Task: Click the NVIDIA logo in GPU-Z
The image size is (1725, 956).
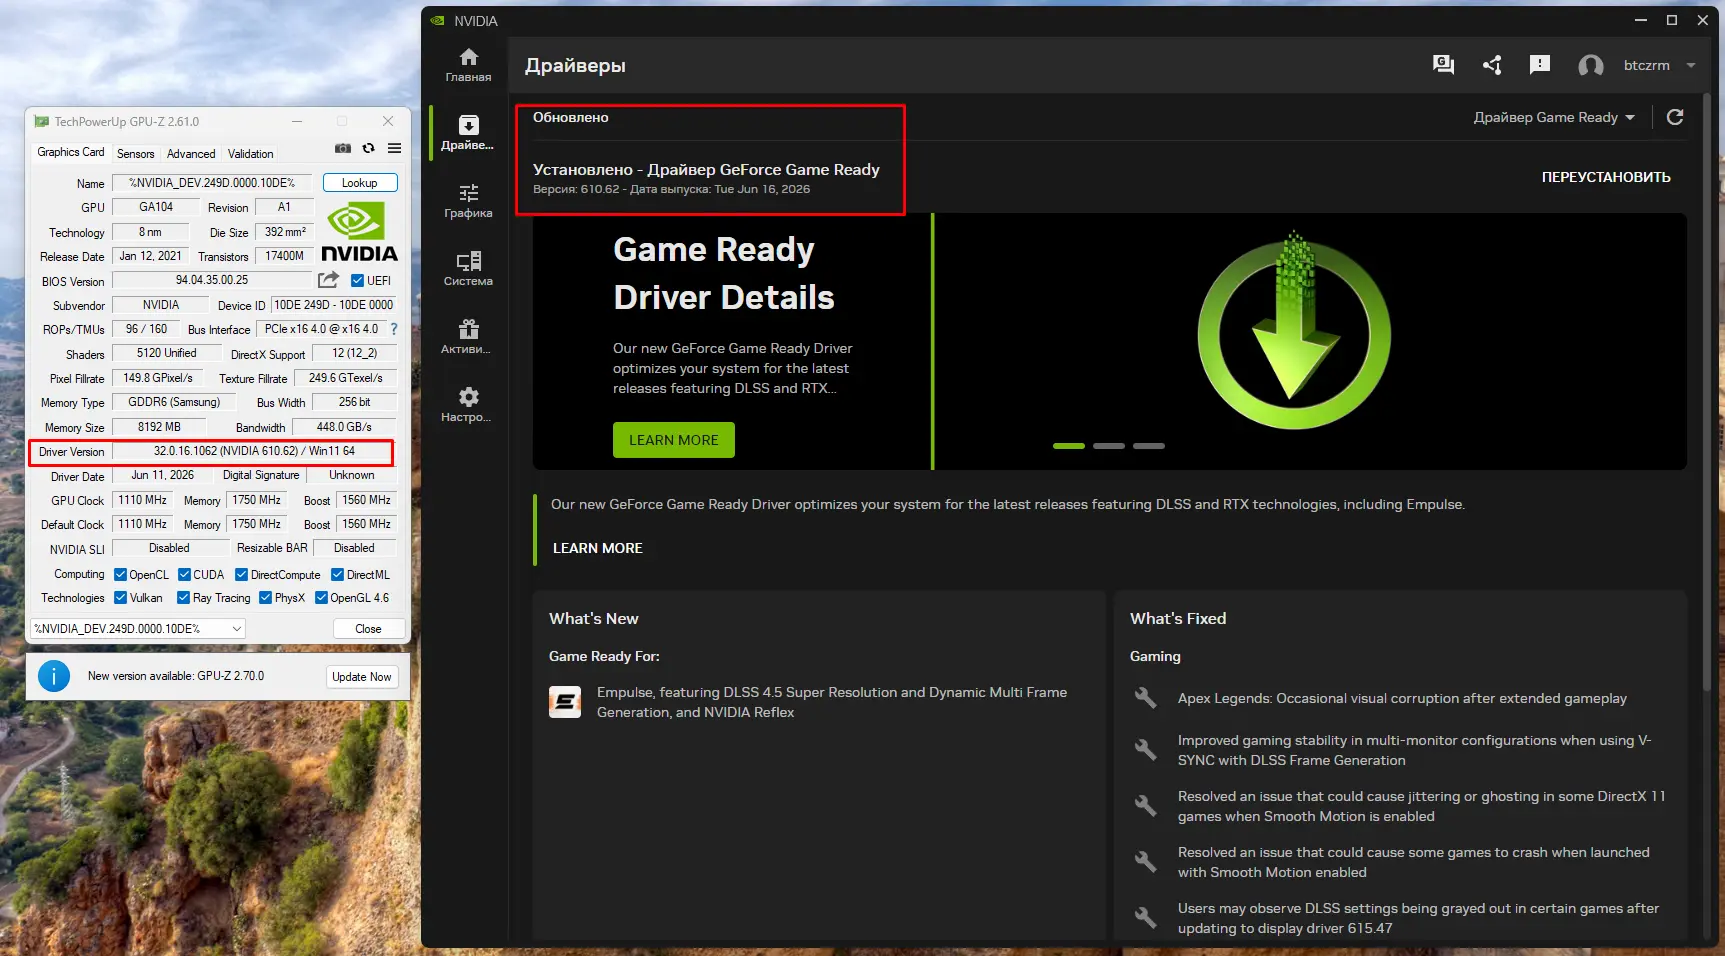Action: (358, 232)
